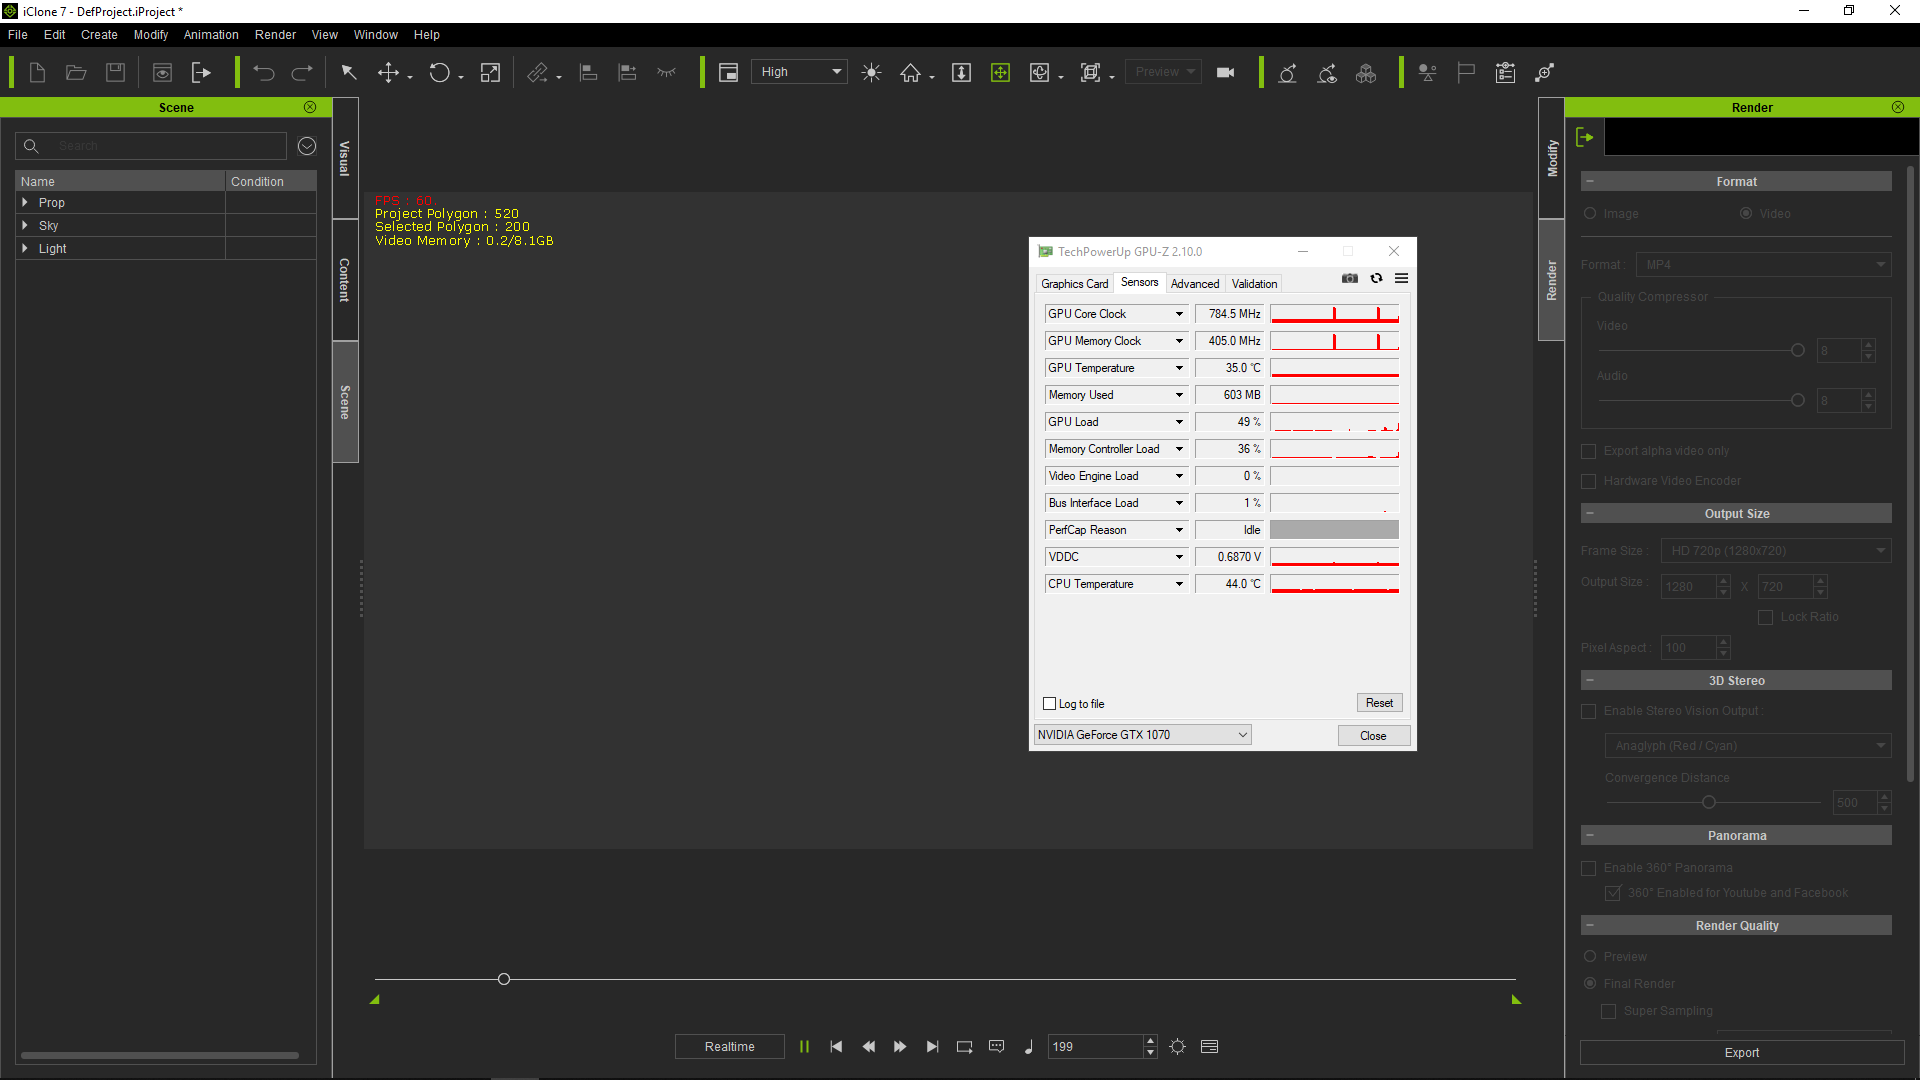Image resolution: width=1920 pixels, height=1080 pixels.
Task: Expand the GPU Core Clock sensor dropdown
Action: click(x=1178, y=313)
